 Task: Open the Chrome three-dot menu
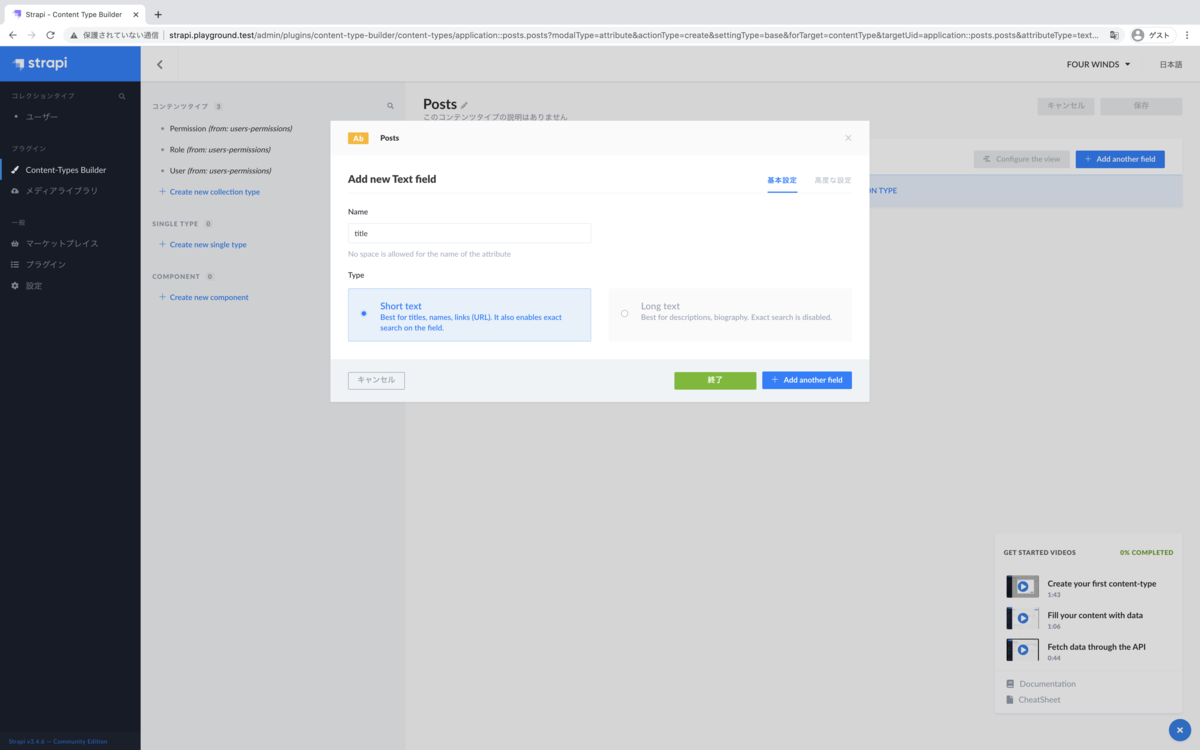click(x=1188, y=35)
